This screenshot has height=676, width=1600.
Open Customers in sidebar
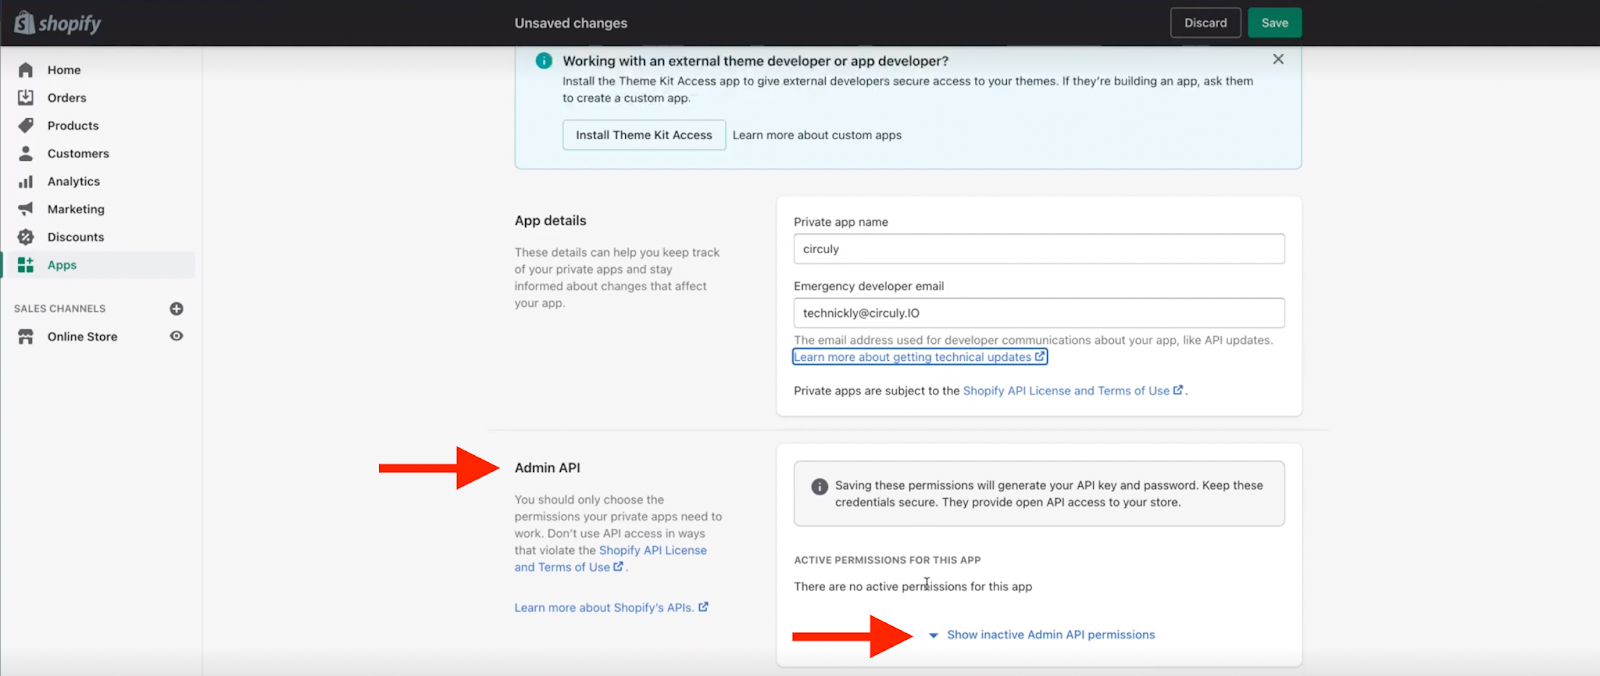(x=78, y=154)
